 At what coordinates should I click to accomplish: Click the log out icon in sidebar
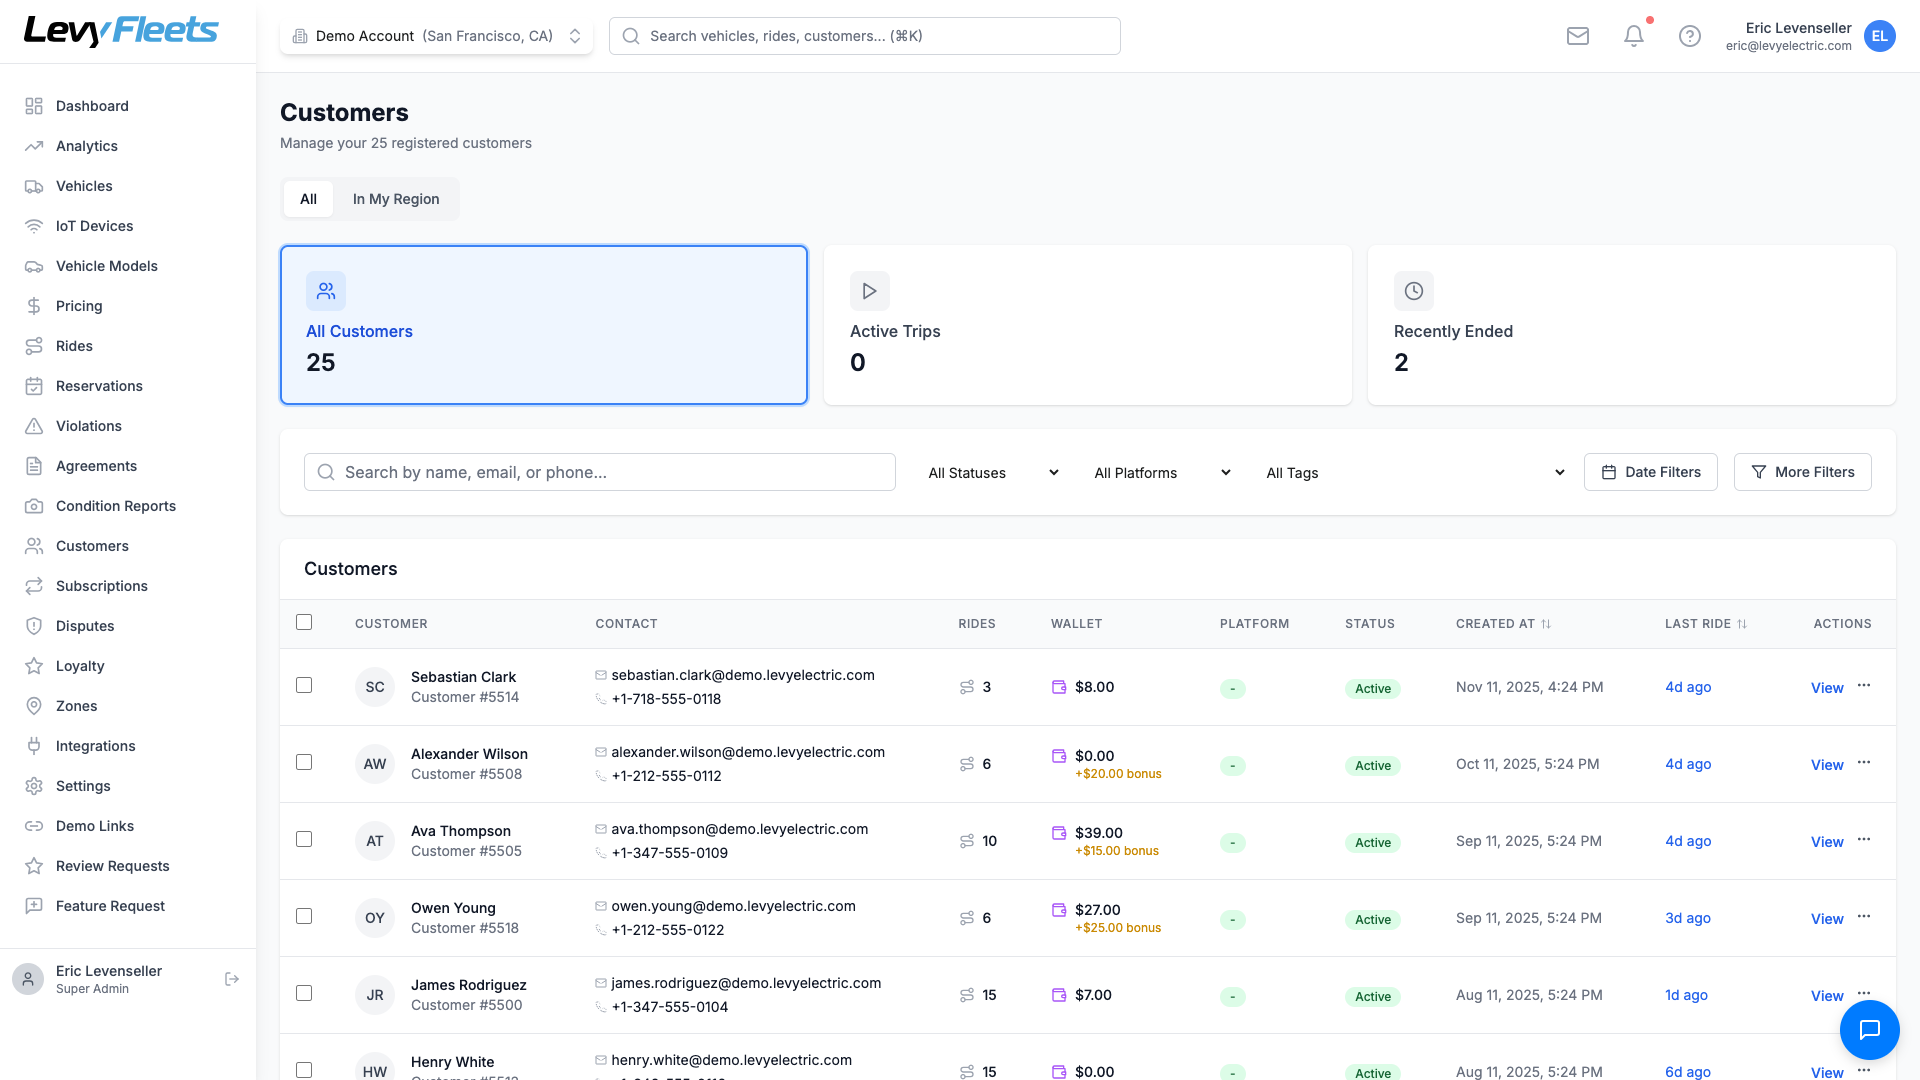coord(232,979)
